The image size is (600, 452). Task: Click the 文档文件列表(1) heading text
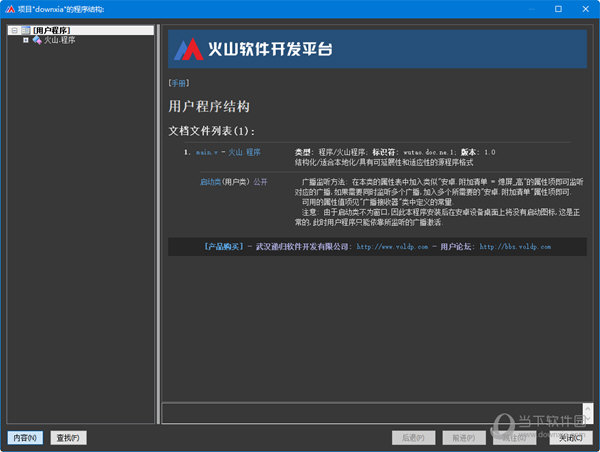coord(212,131)
